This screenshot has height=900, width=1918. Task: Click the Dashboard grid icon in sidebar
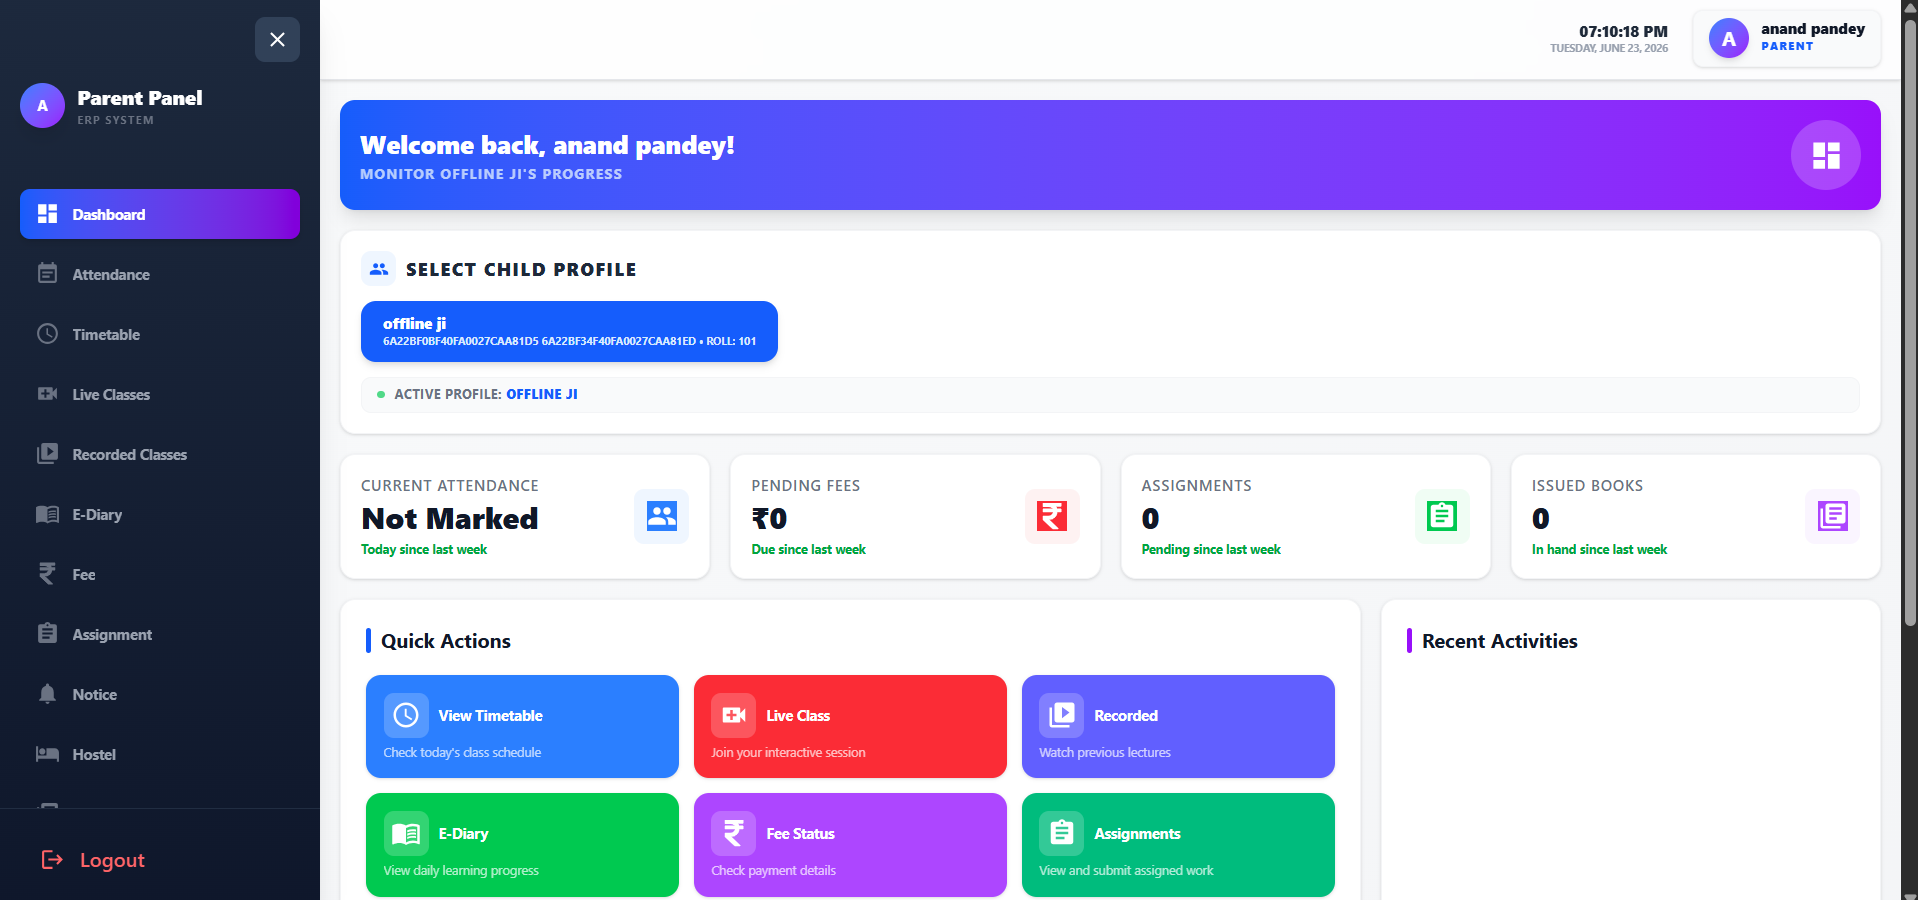pos(47,214)
